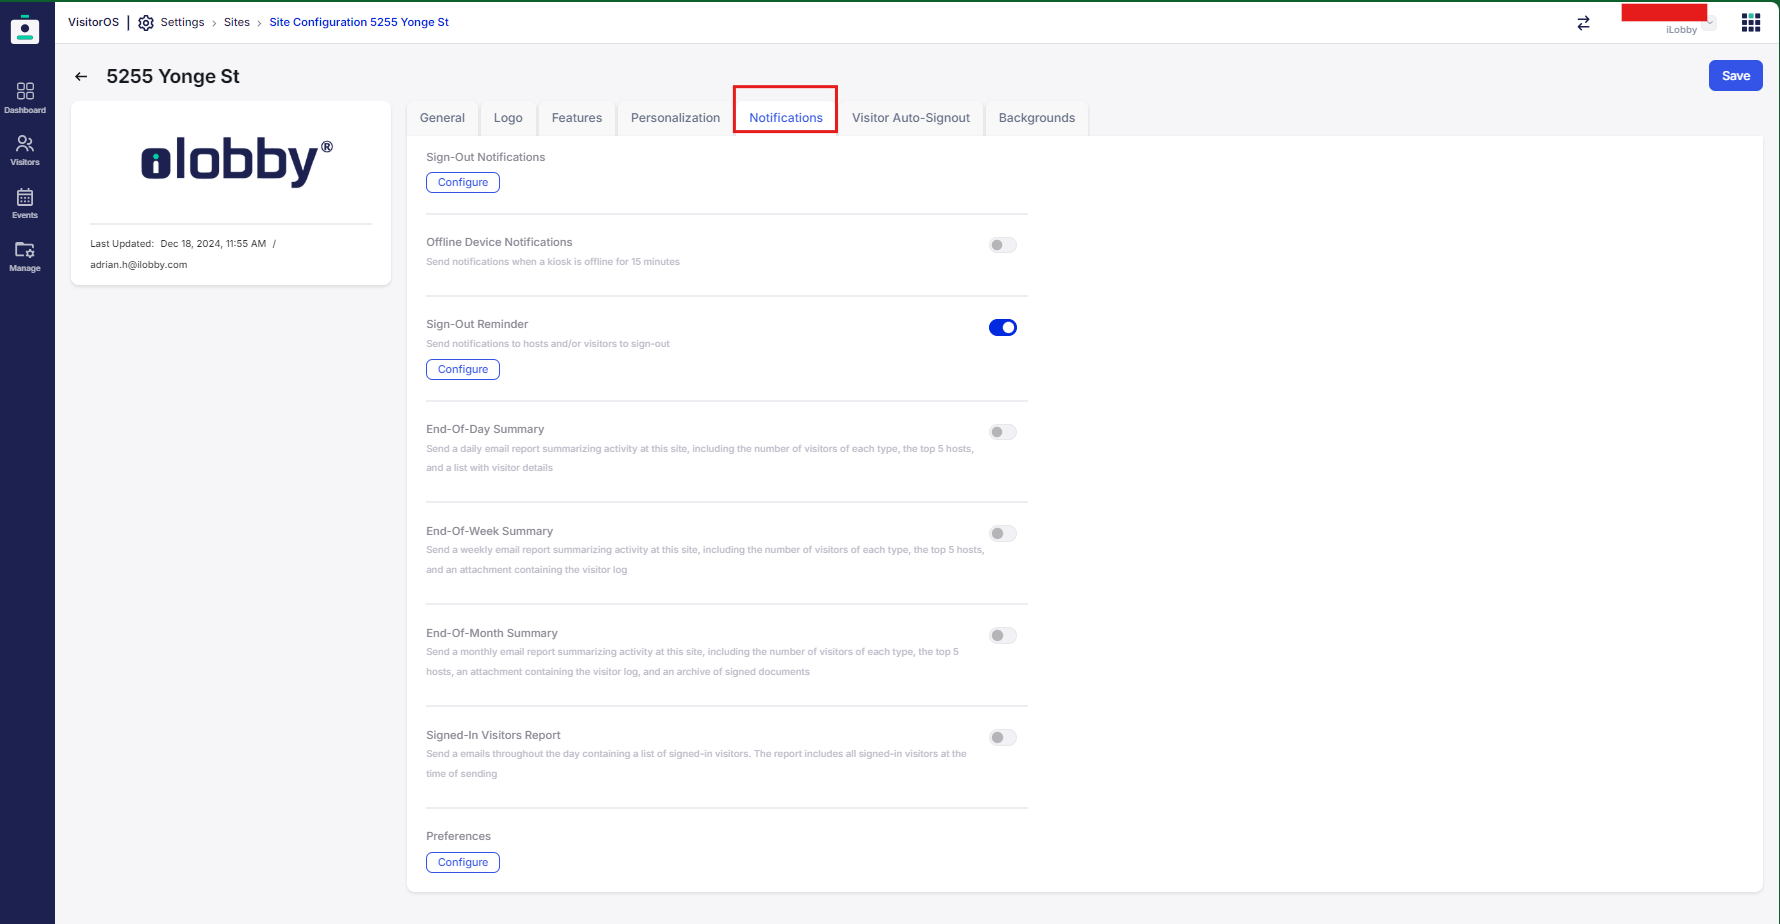Open the Visitors sidebar icon
This screenshot has height=924, width=1780.
[x=25, y=150]
